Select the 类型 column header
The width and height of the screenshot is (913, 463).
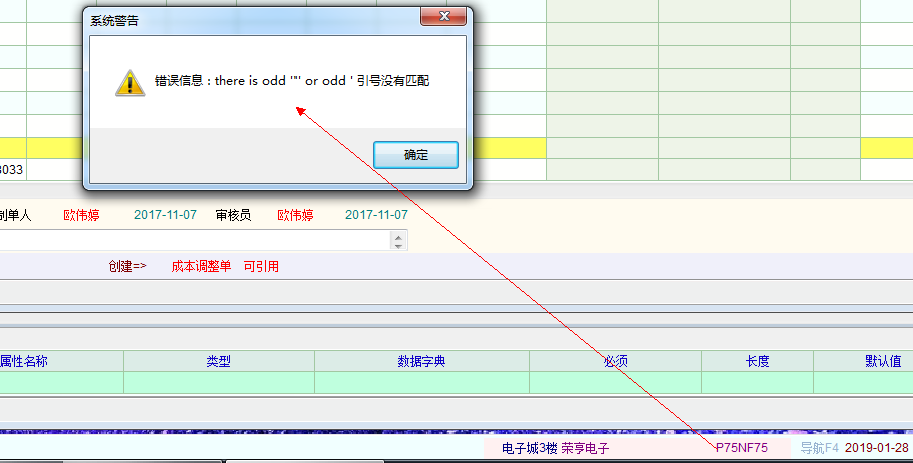click(x=218, y=361)
